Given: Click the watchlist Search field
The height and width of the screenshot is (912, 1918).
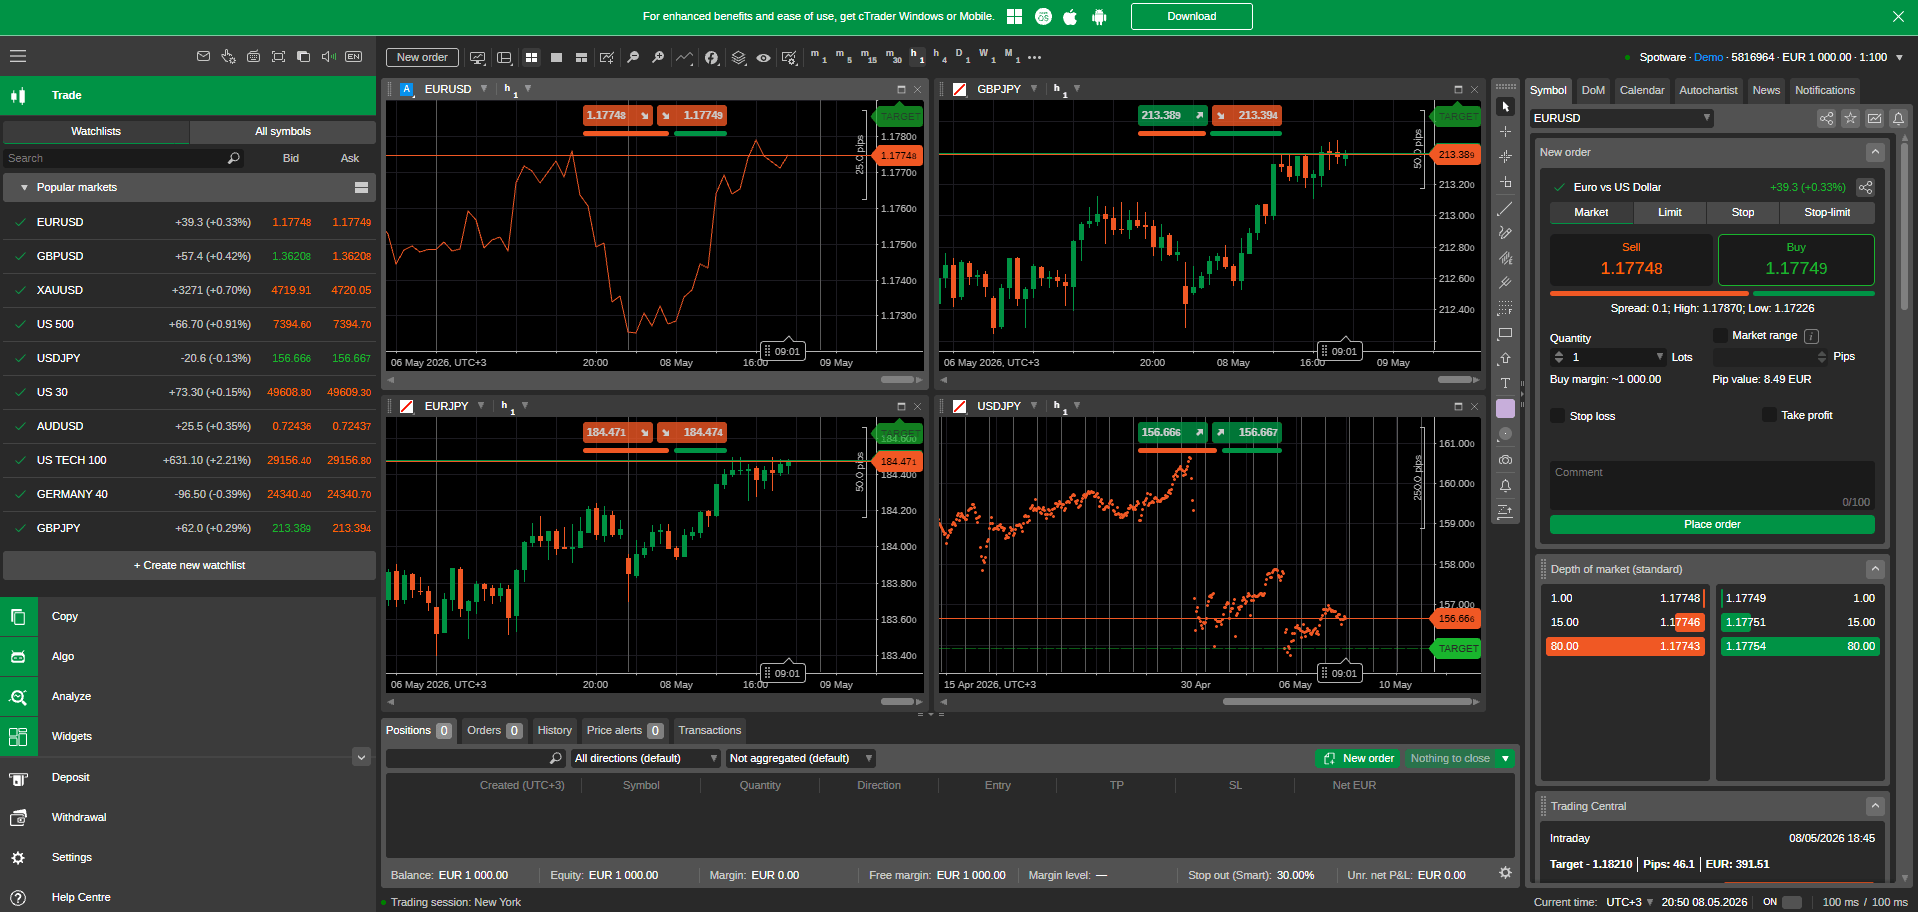Looking at the screenshot, I should tap(123, 158).
